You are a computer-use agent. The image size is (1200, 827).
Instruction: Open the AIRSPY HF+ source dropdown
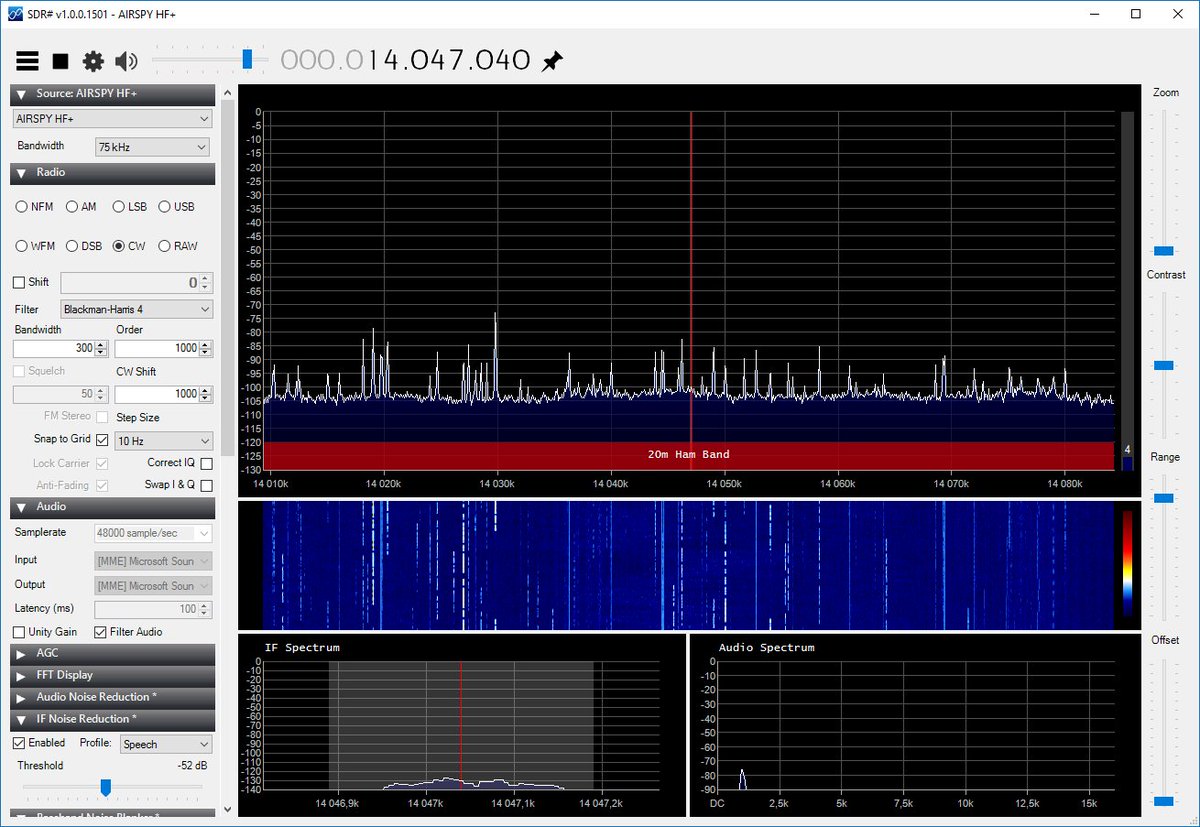tap(113, 119)
